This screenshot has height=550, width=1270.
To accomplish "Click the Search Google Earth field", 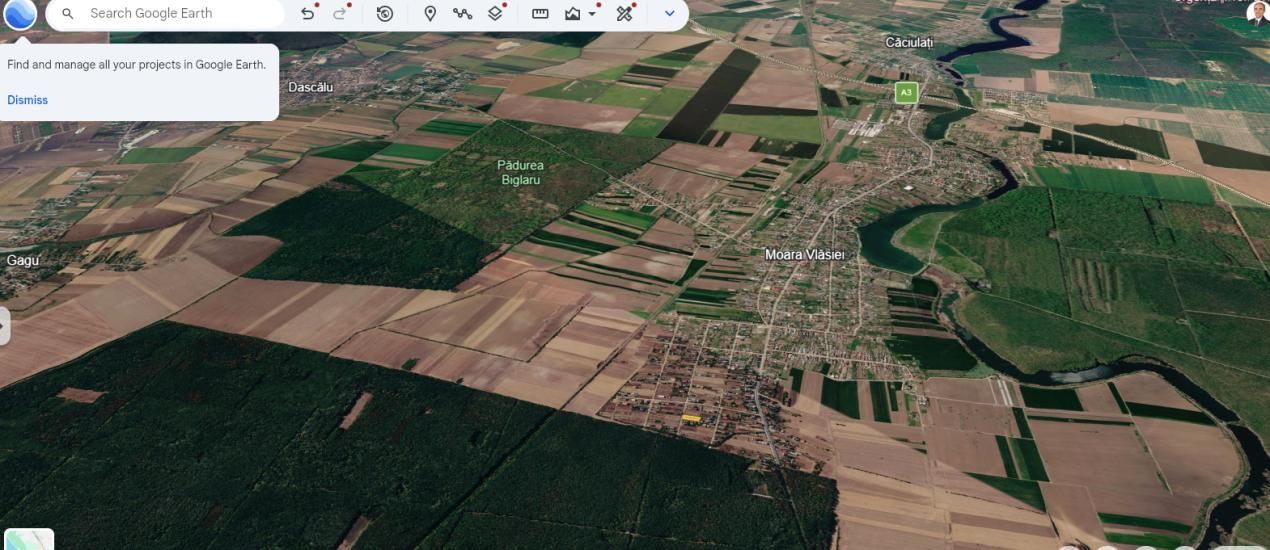I will [x=165, y=14].
